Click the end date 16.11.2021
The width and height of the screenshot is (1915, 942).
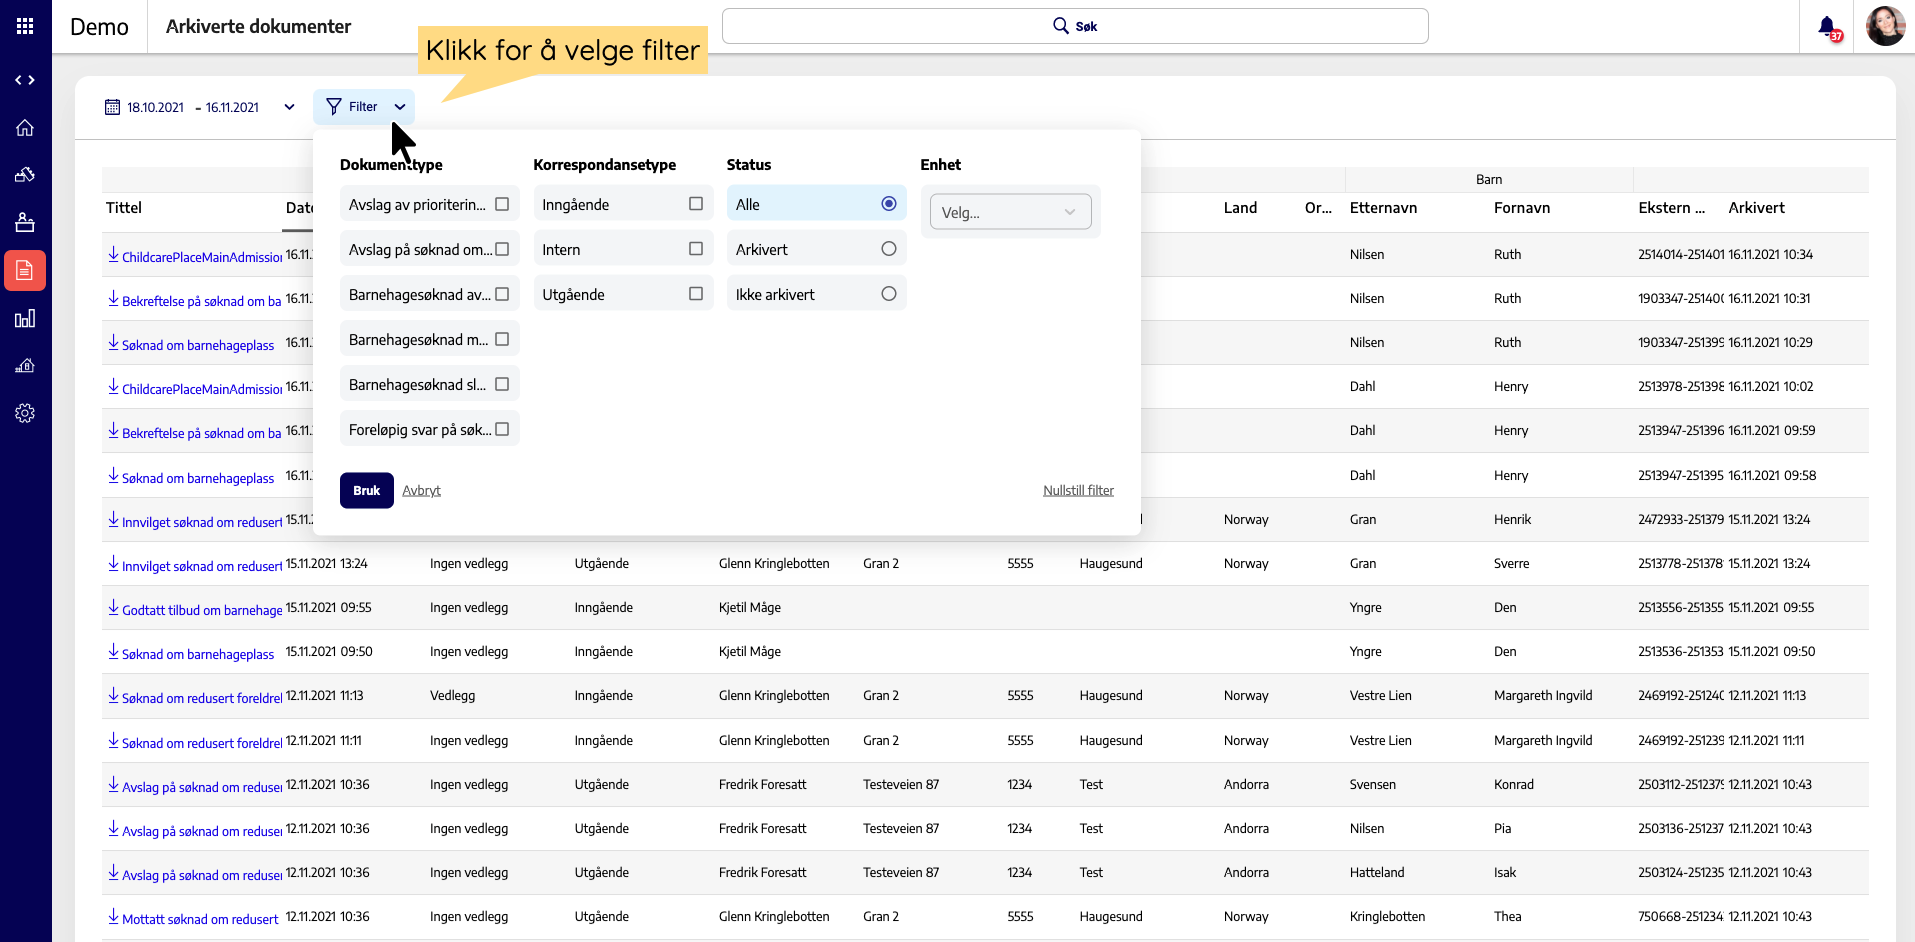[232, 107]
